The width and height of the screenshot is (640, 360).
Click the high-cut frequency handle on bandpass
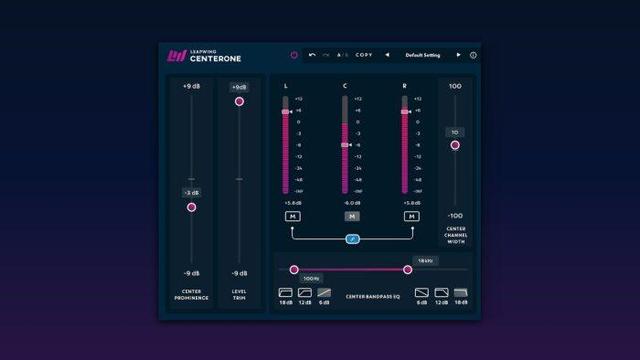(407, 269)
